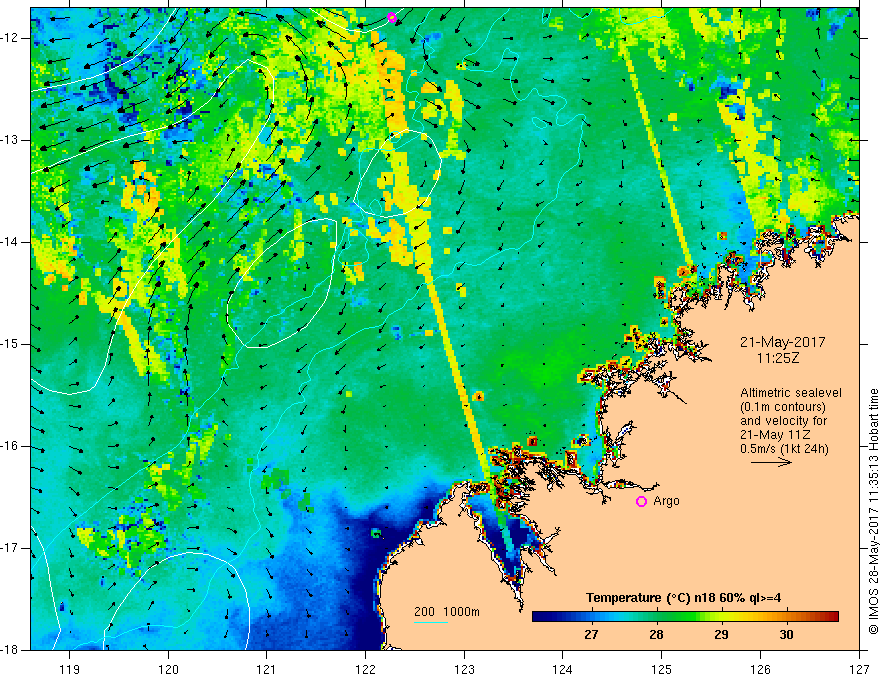Click the colorbar tick label '28'

656,635
